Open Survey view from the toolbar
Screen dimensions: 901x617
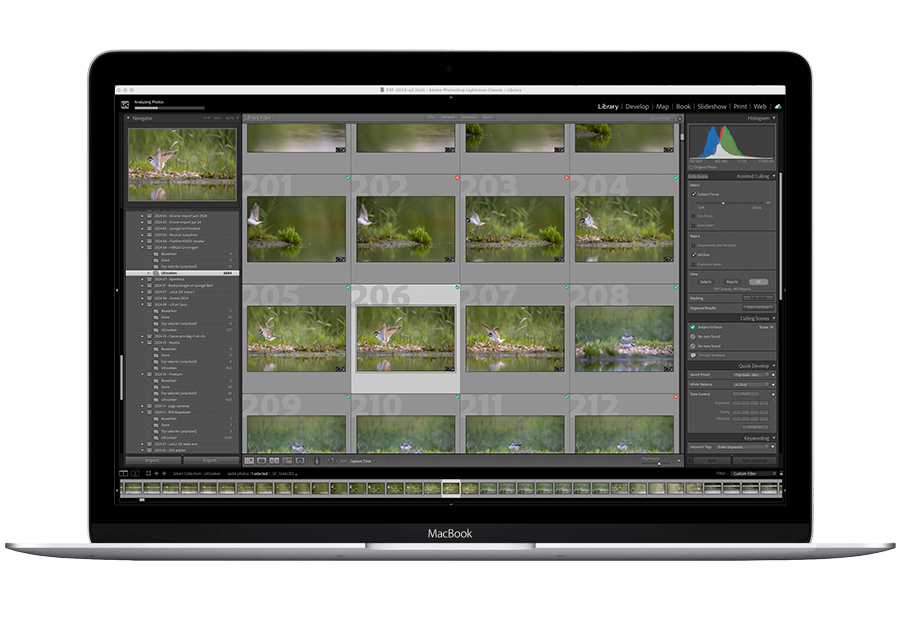[286, 461]
